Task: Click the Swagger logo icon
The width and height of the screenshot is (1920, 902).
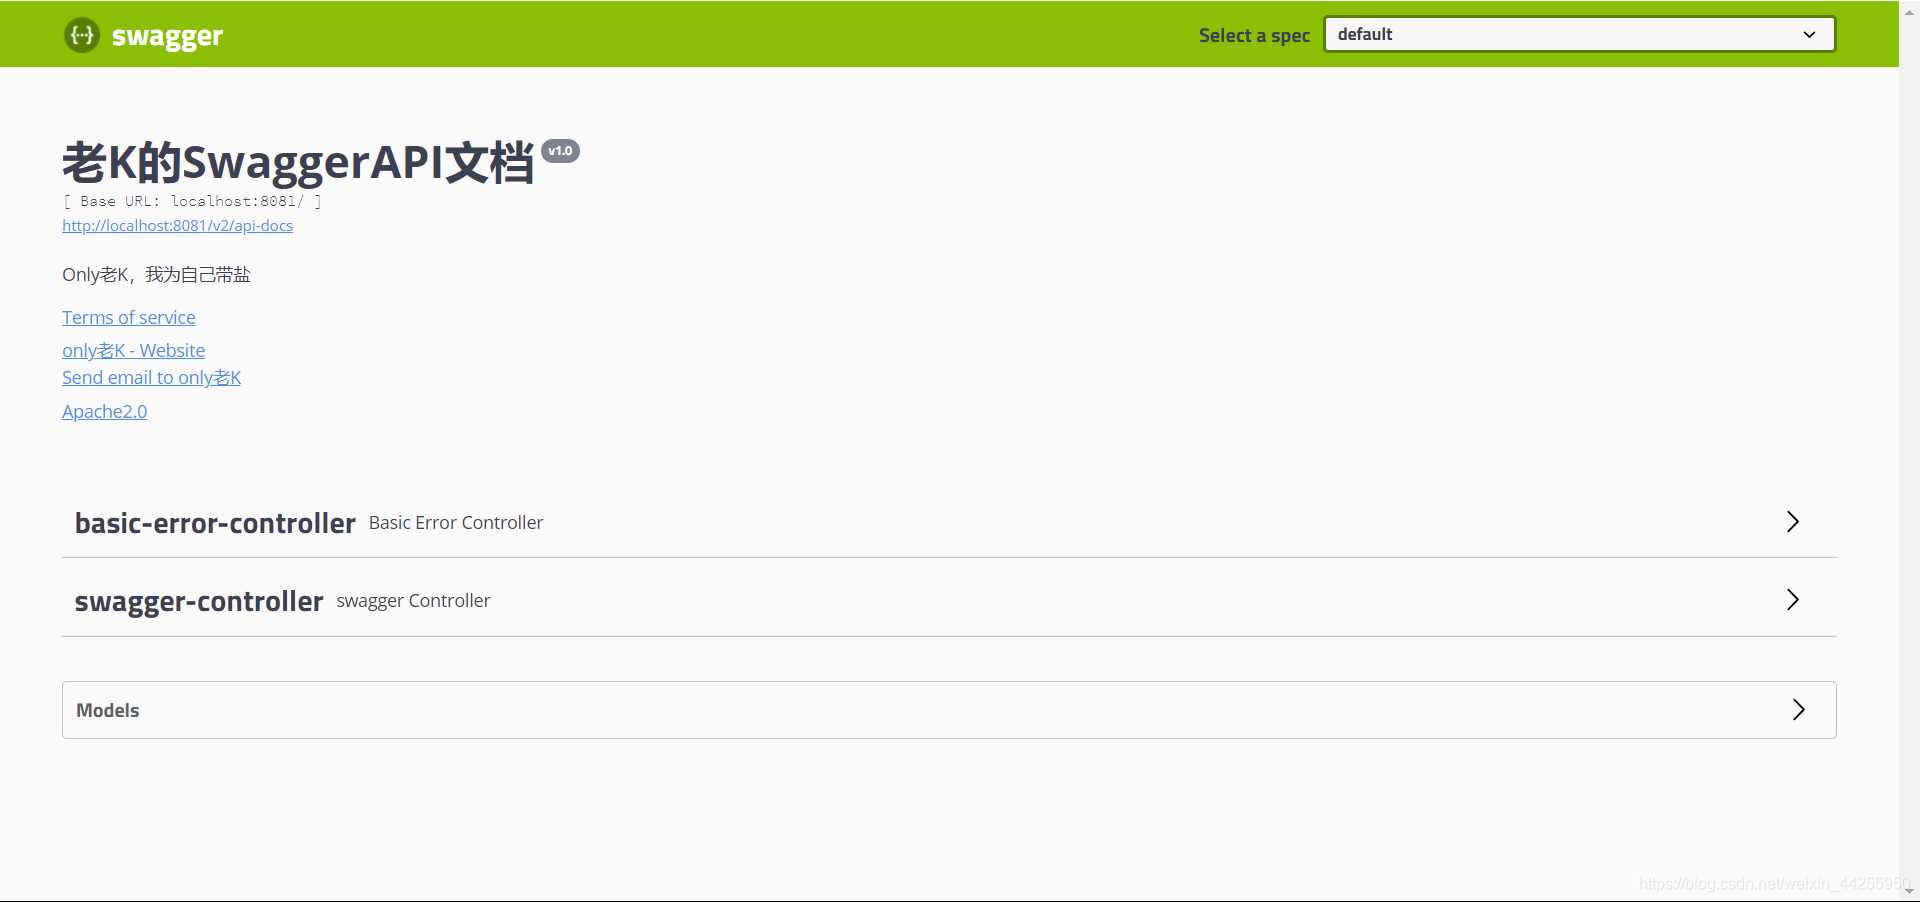Action: point(82,35)
